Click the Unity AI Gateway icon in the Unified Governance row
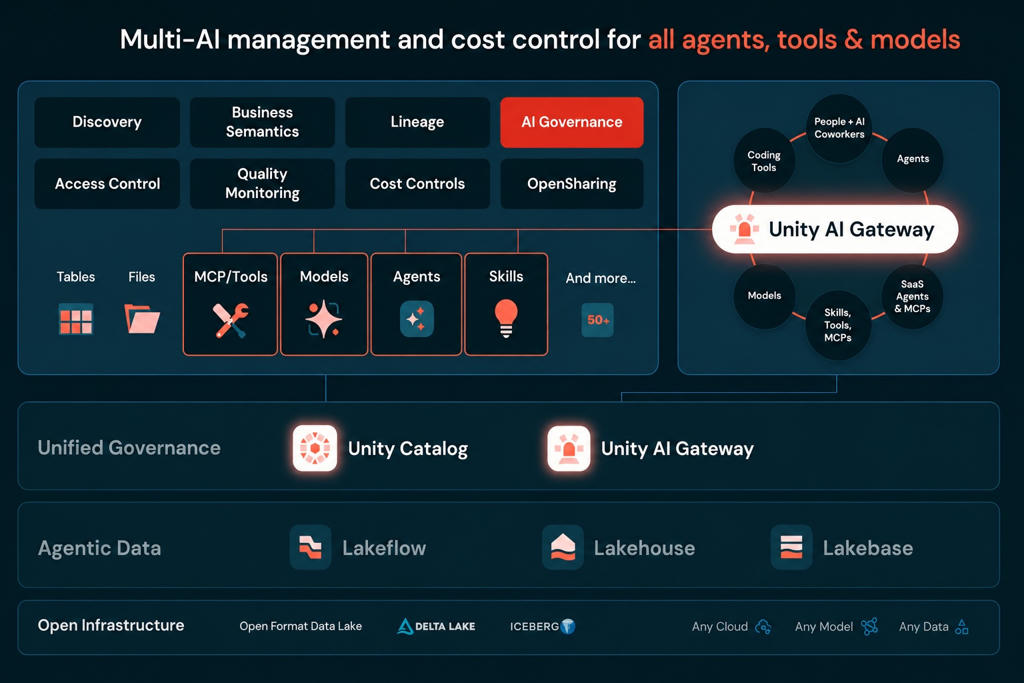This screenshot has width=1024, height=683. pyautogui.click(x=569, y=448)
